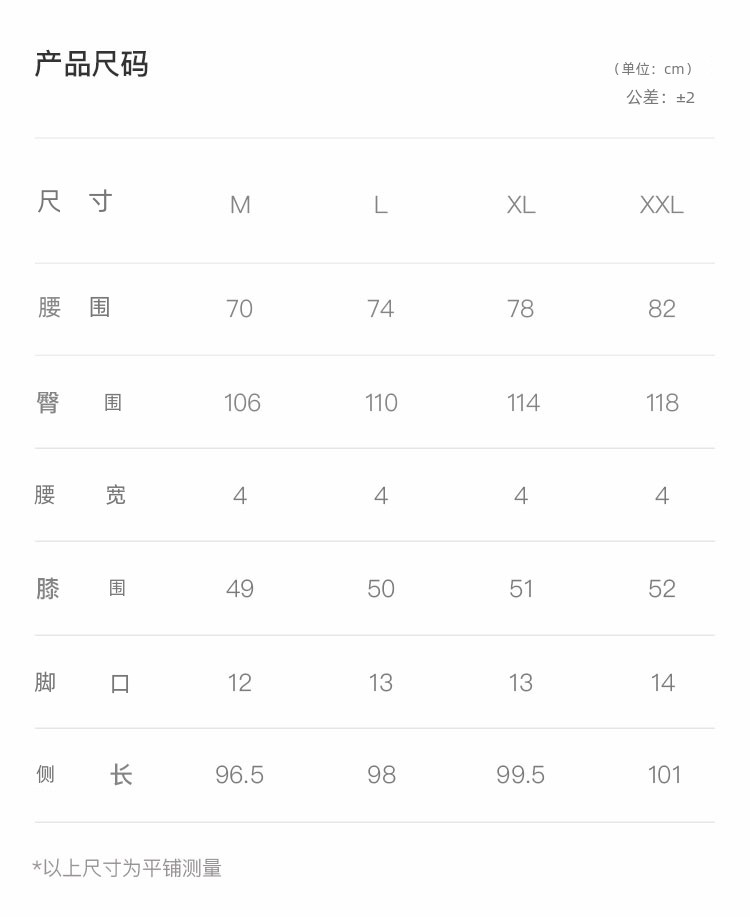Click the side length value 99.5
Screen dimensions: 750x917
tap(520, 775)
